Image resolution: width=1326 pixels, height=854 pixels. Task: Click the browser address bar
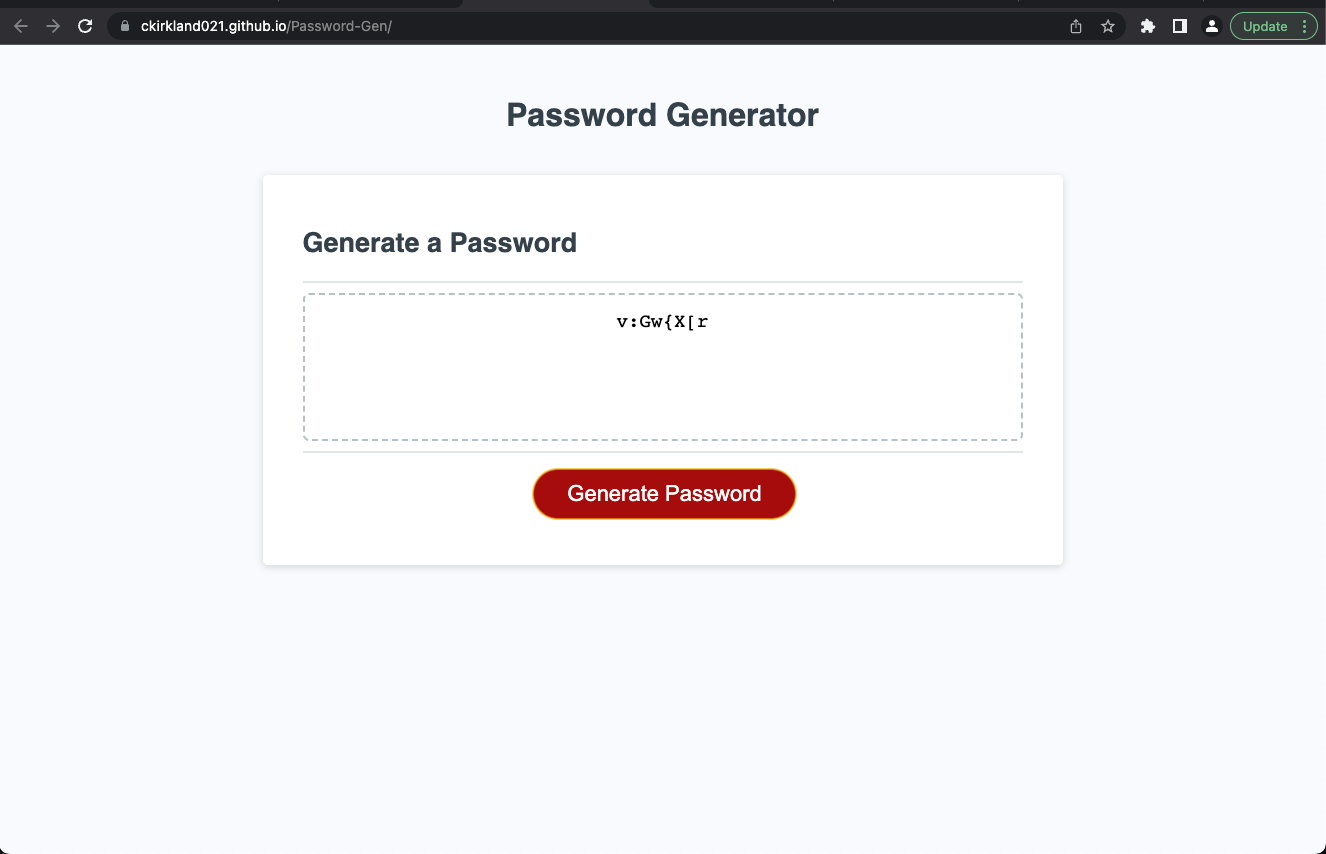pos(400,26)
